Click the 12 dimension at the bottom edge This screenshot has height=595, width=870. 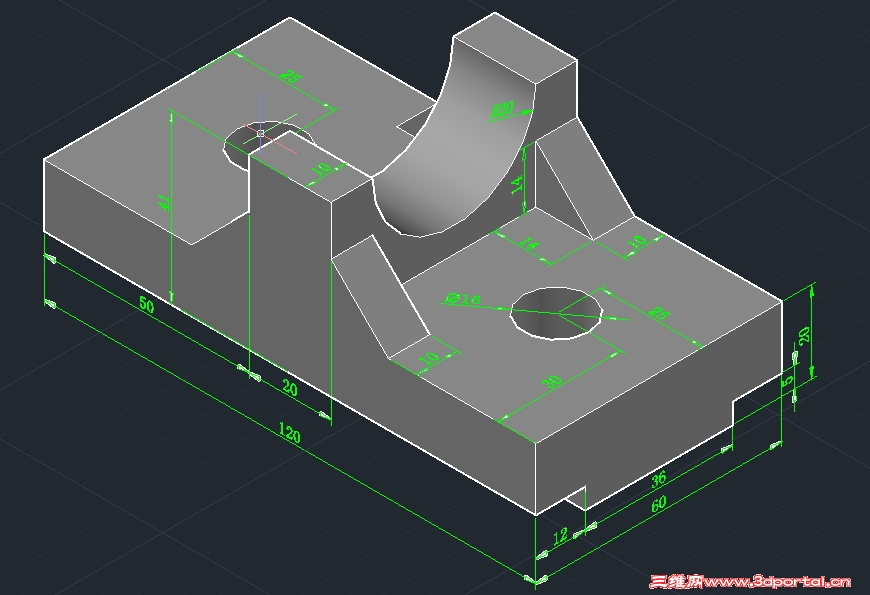560,534
